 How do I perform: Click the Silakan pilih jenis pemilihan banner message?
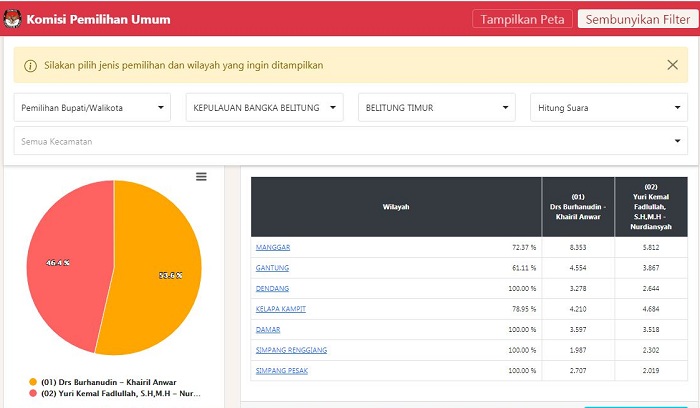(x=183, y=65)
